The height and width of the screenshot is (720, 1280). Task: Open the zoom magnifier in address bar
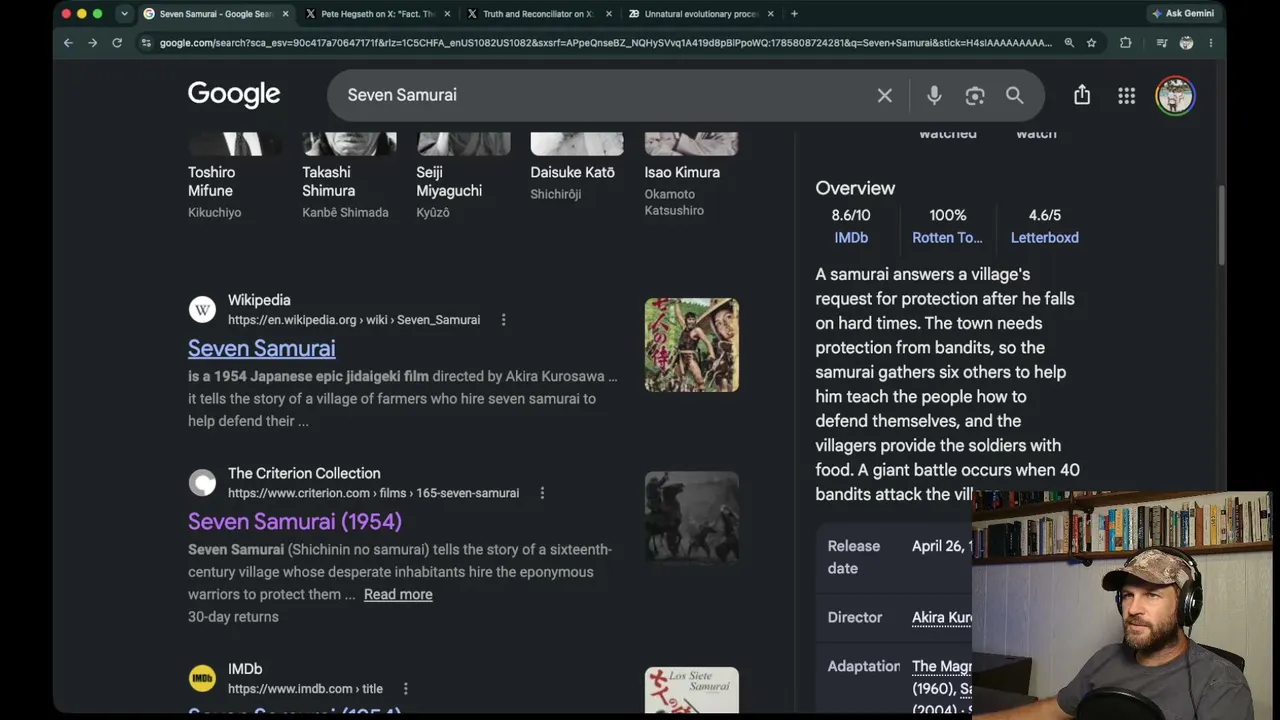[1069, 43]
